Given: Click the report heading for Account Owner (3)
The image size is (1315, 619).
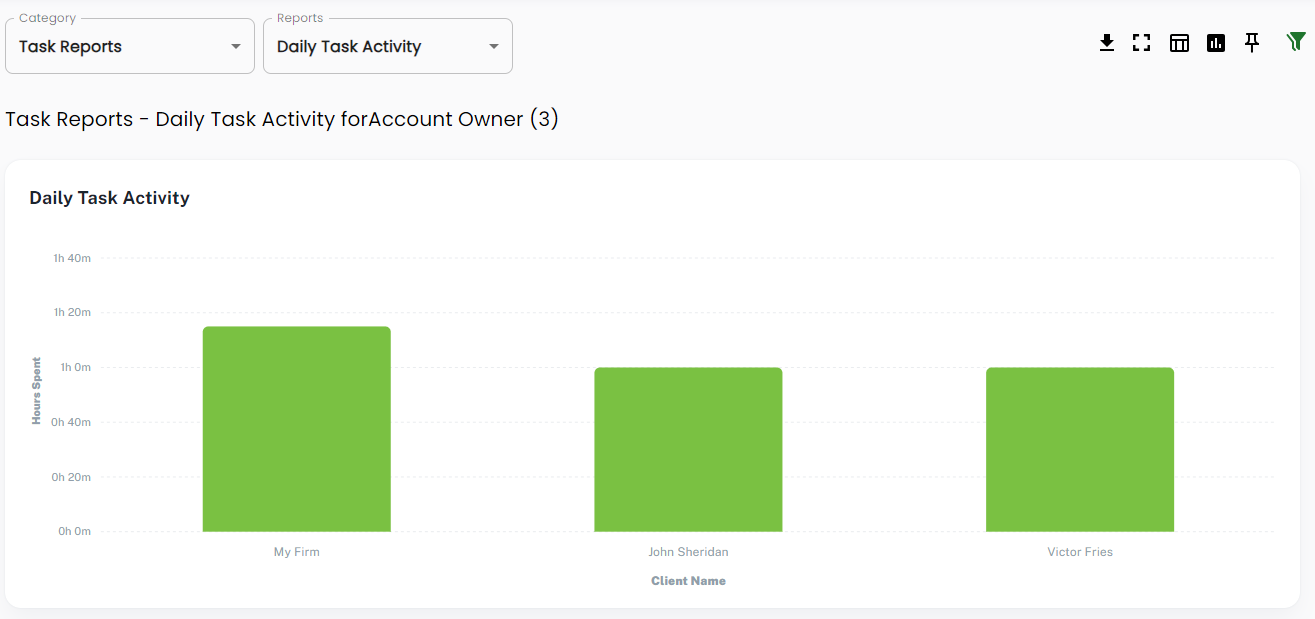Looking at the screenshot, I should click(x=282, y=119).
